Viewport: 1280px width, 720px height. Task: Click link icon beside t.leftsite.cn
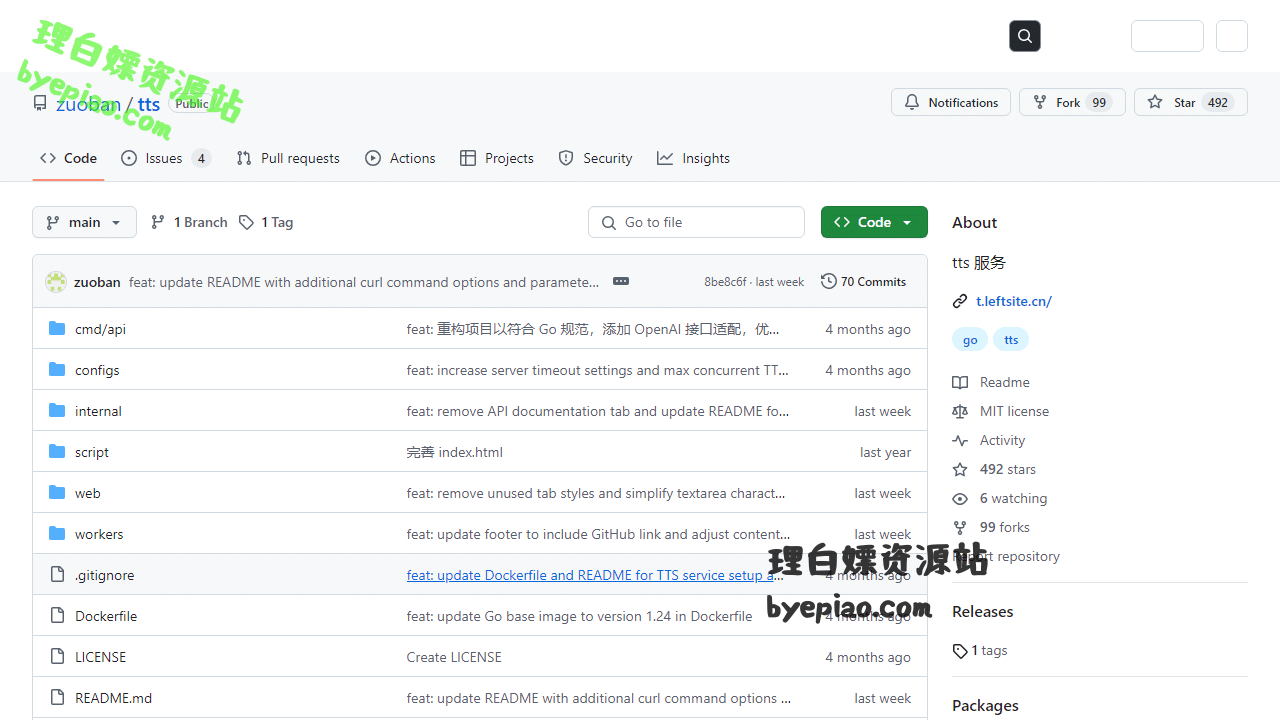pyautogui.click(x=960, y=301)
